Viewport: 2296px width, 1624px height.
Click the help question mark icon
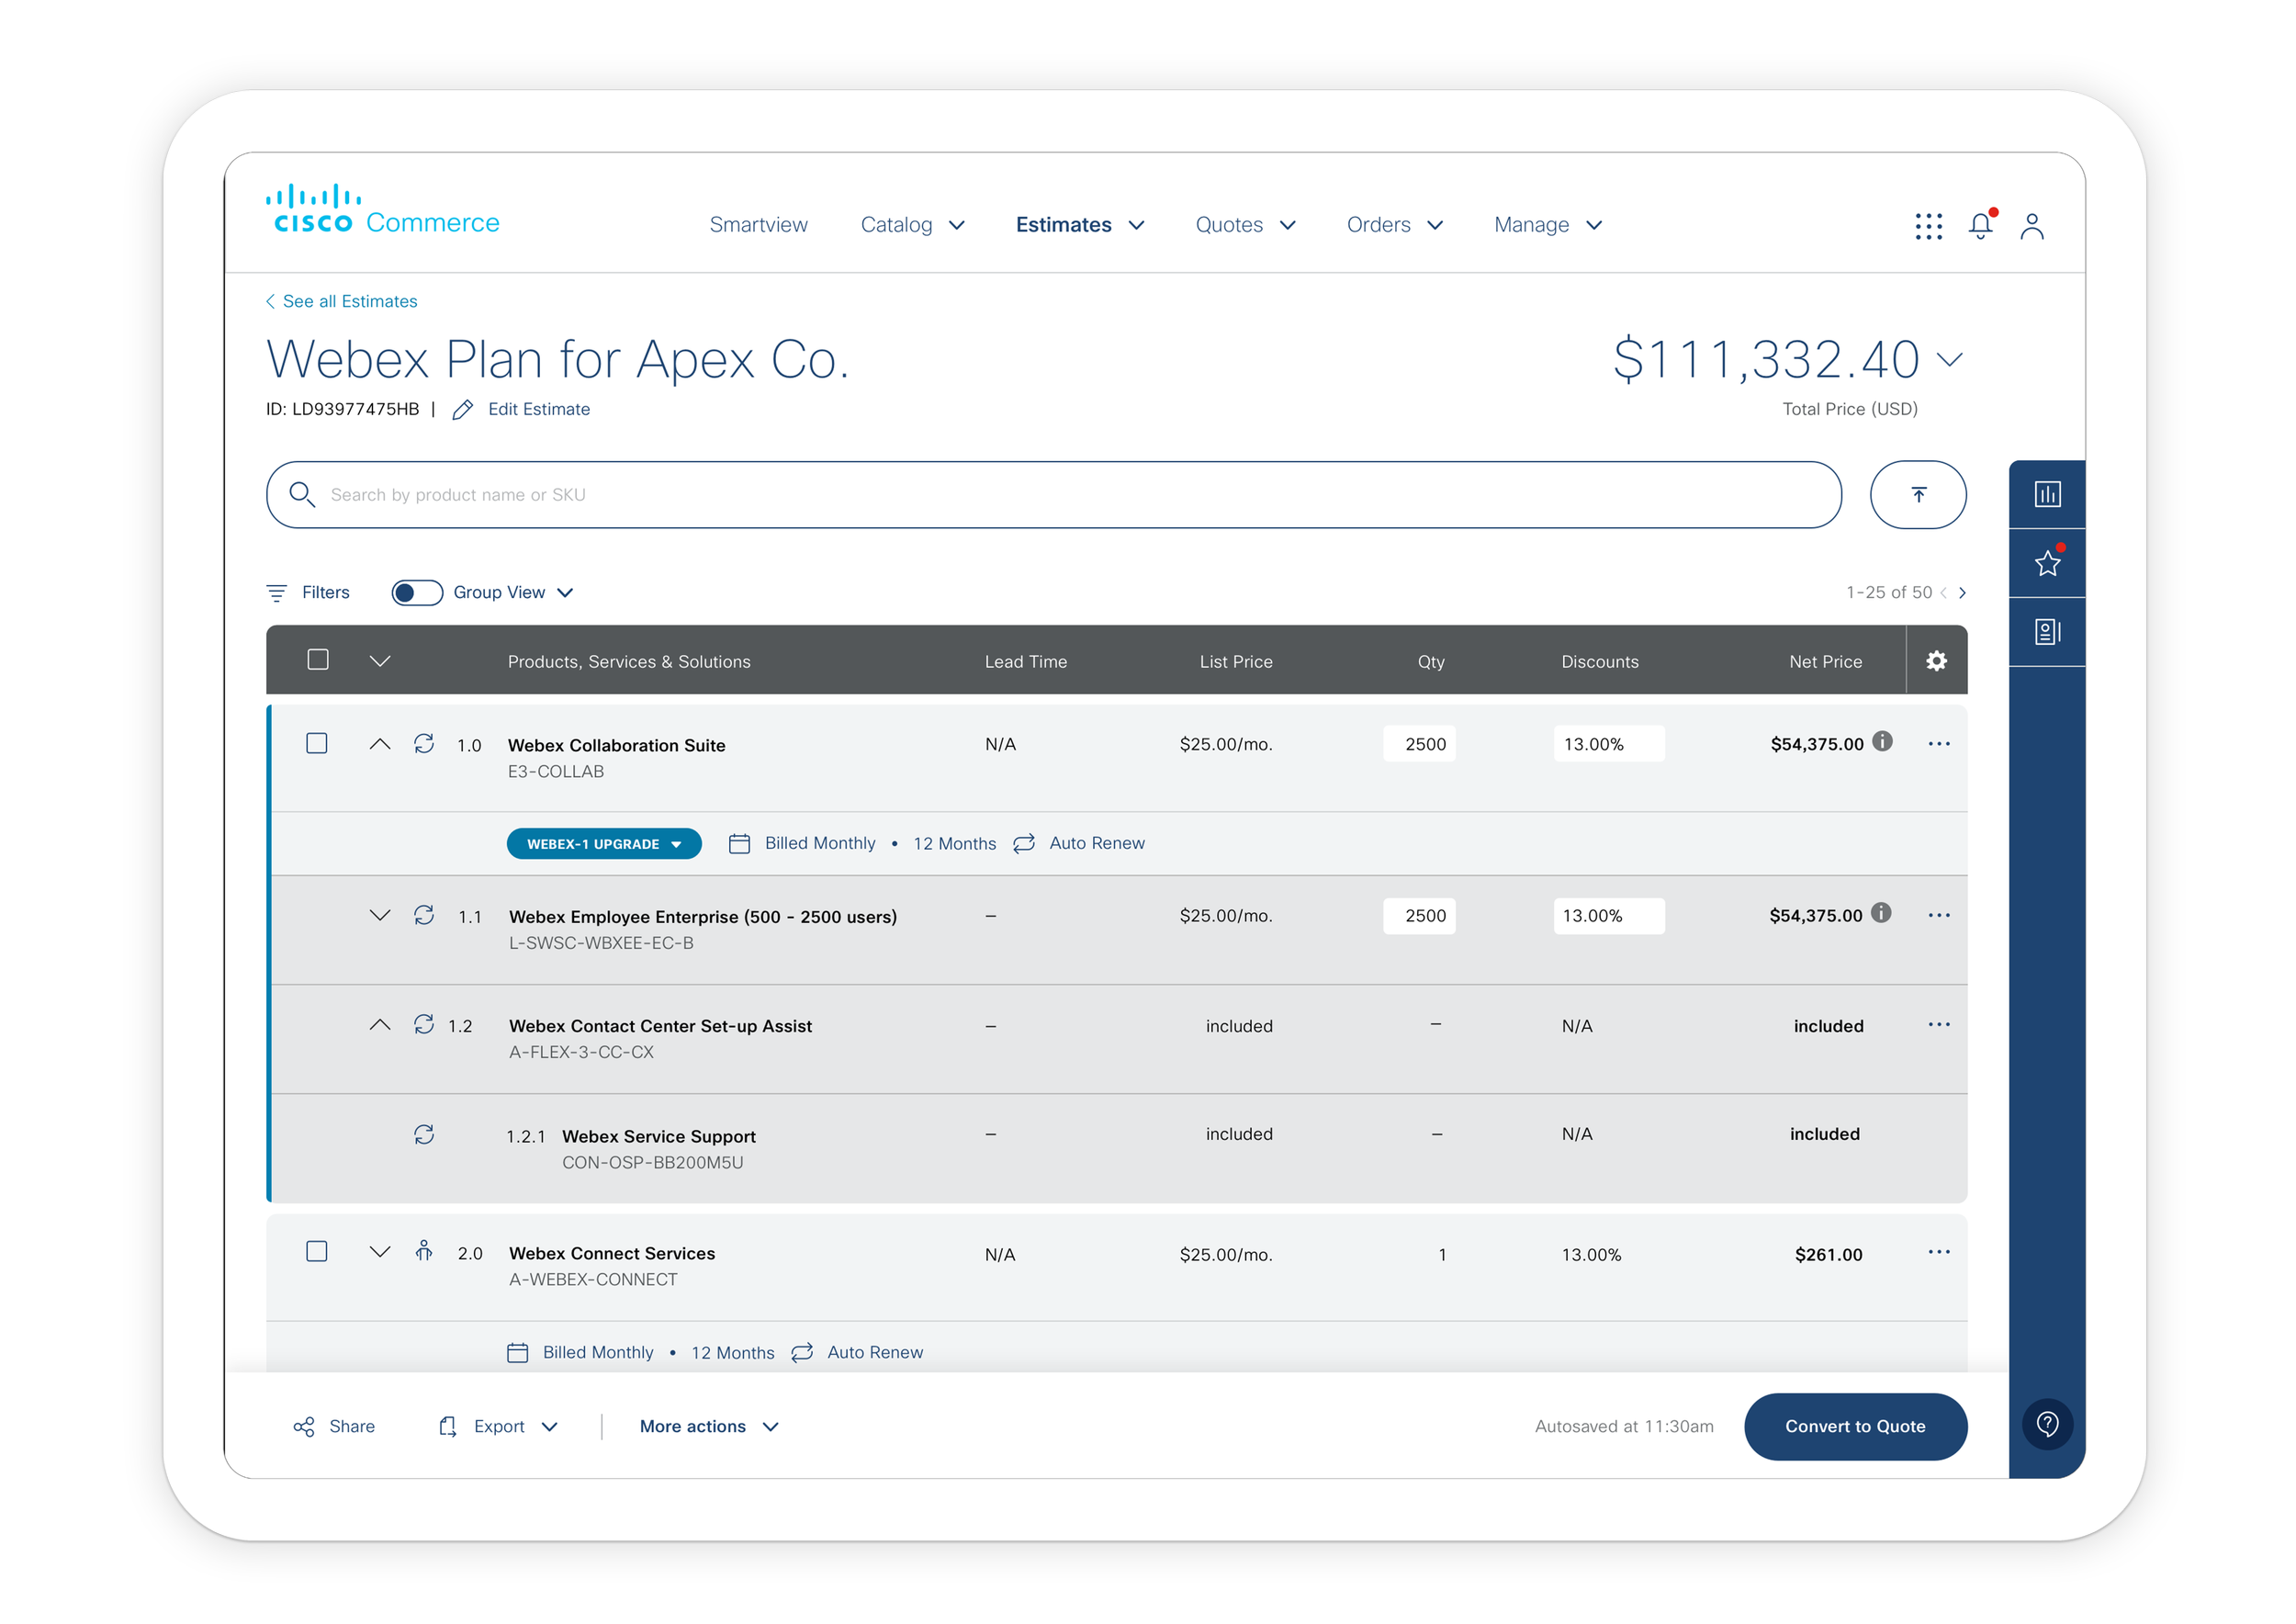click(2047, 1424)
